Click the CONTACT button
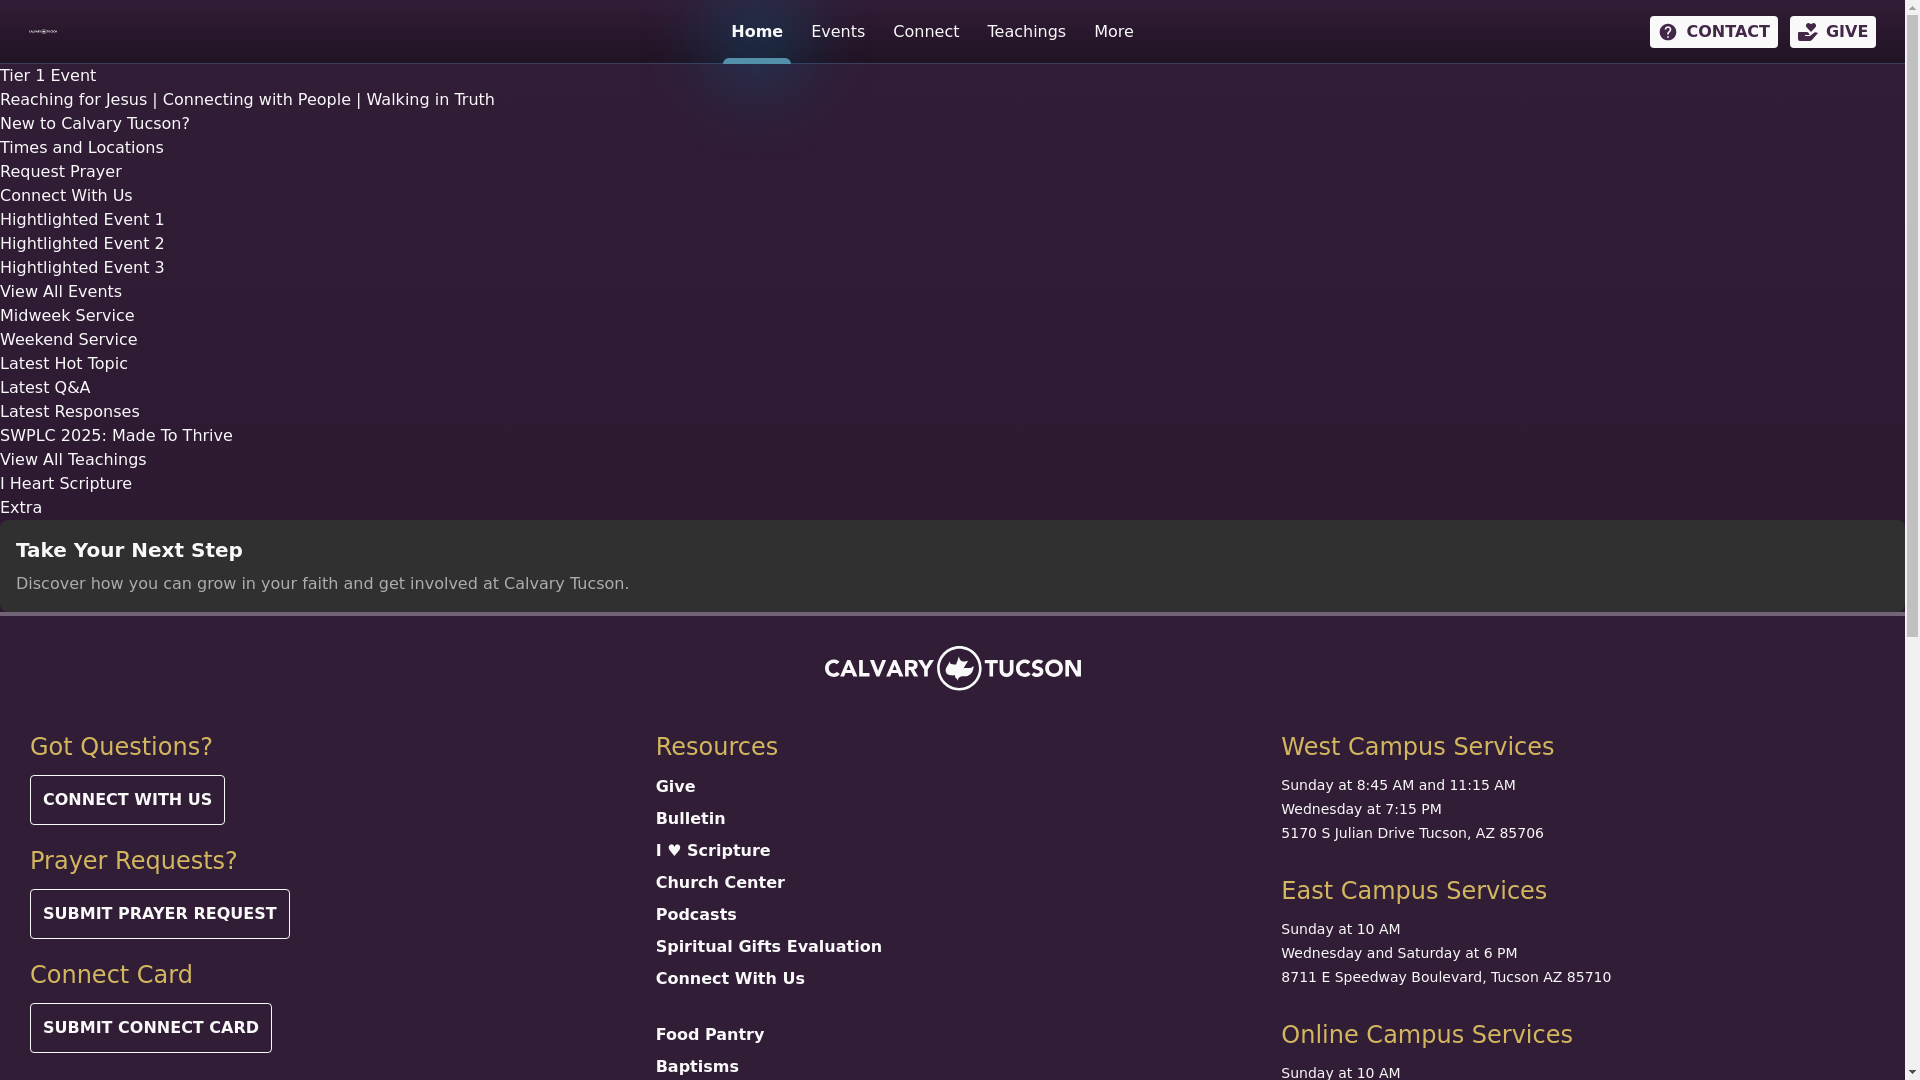Screen dimensions: 1920x1080 (x=1714, y=32)
